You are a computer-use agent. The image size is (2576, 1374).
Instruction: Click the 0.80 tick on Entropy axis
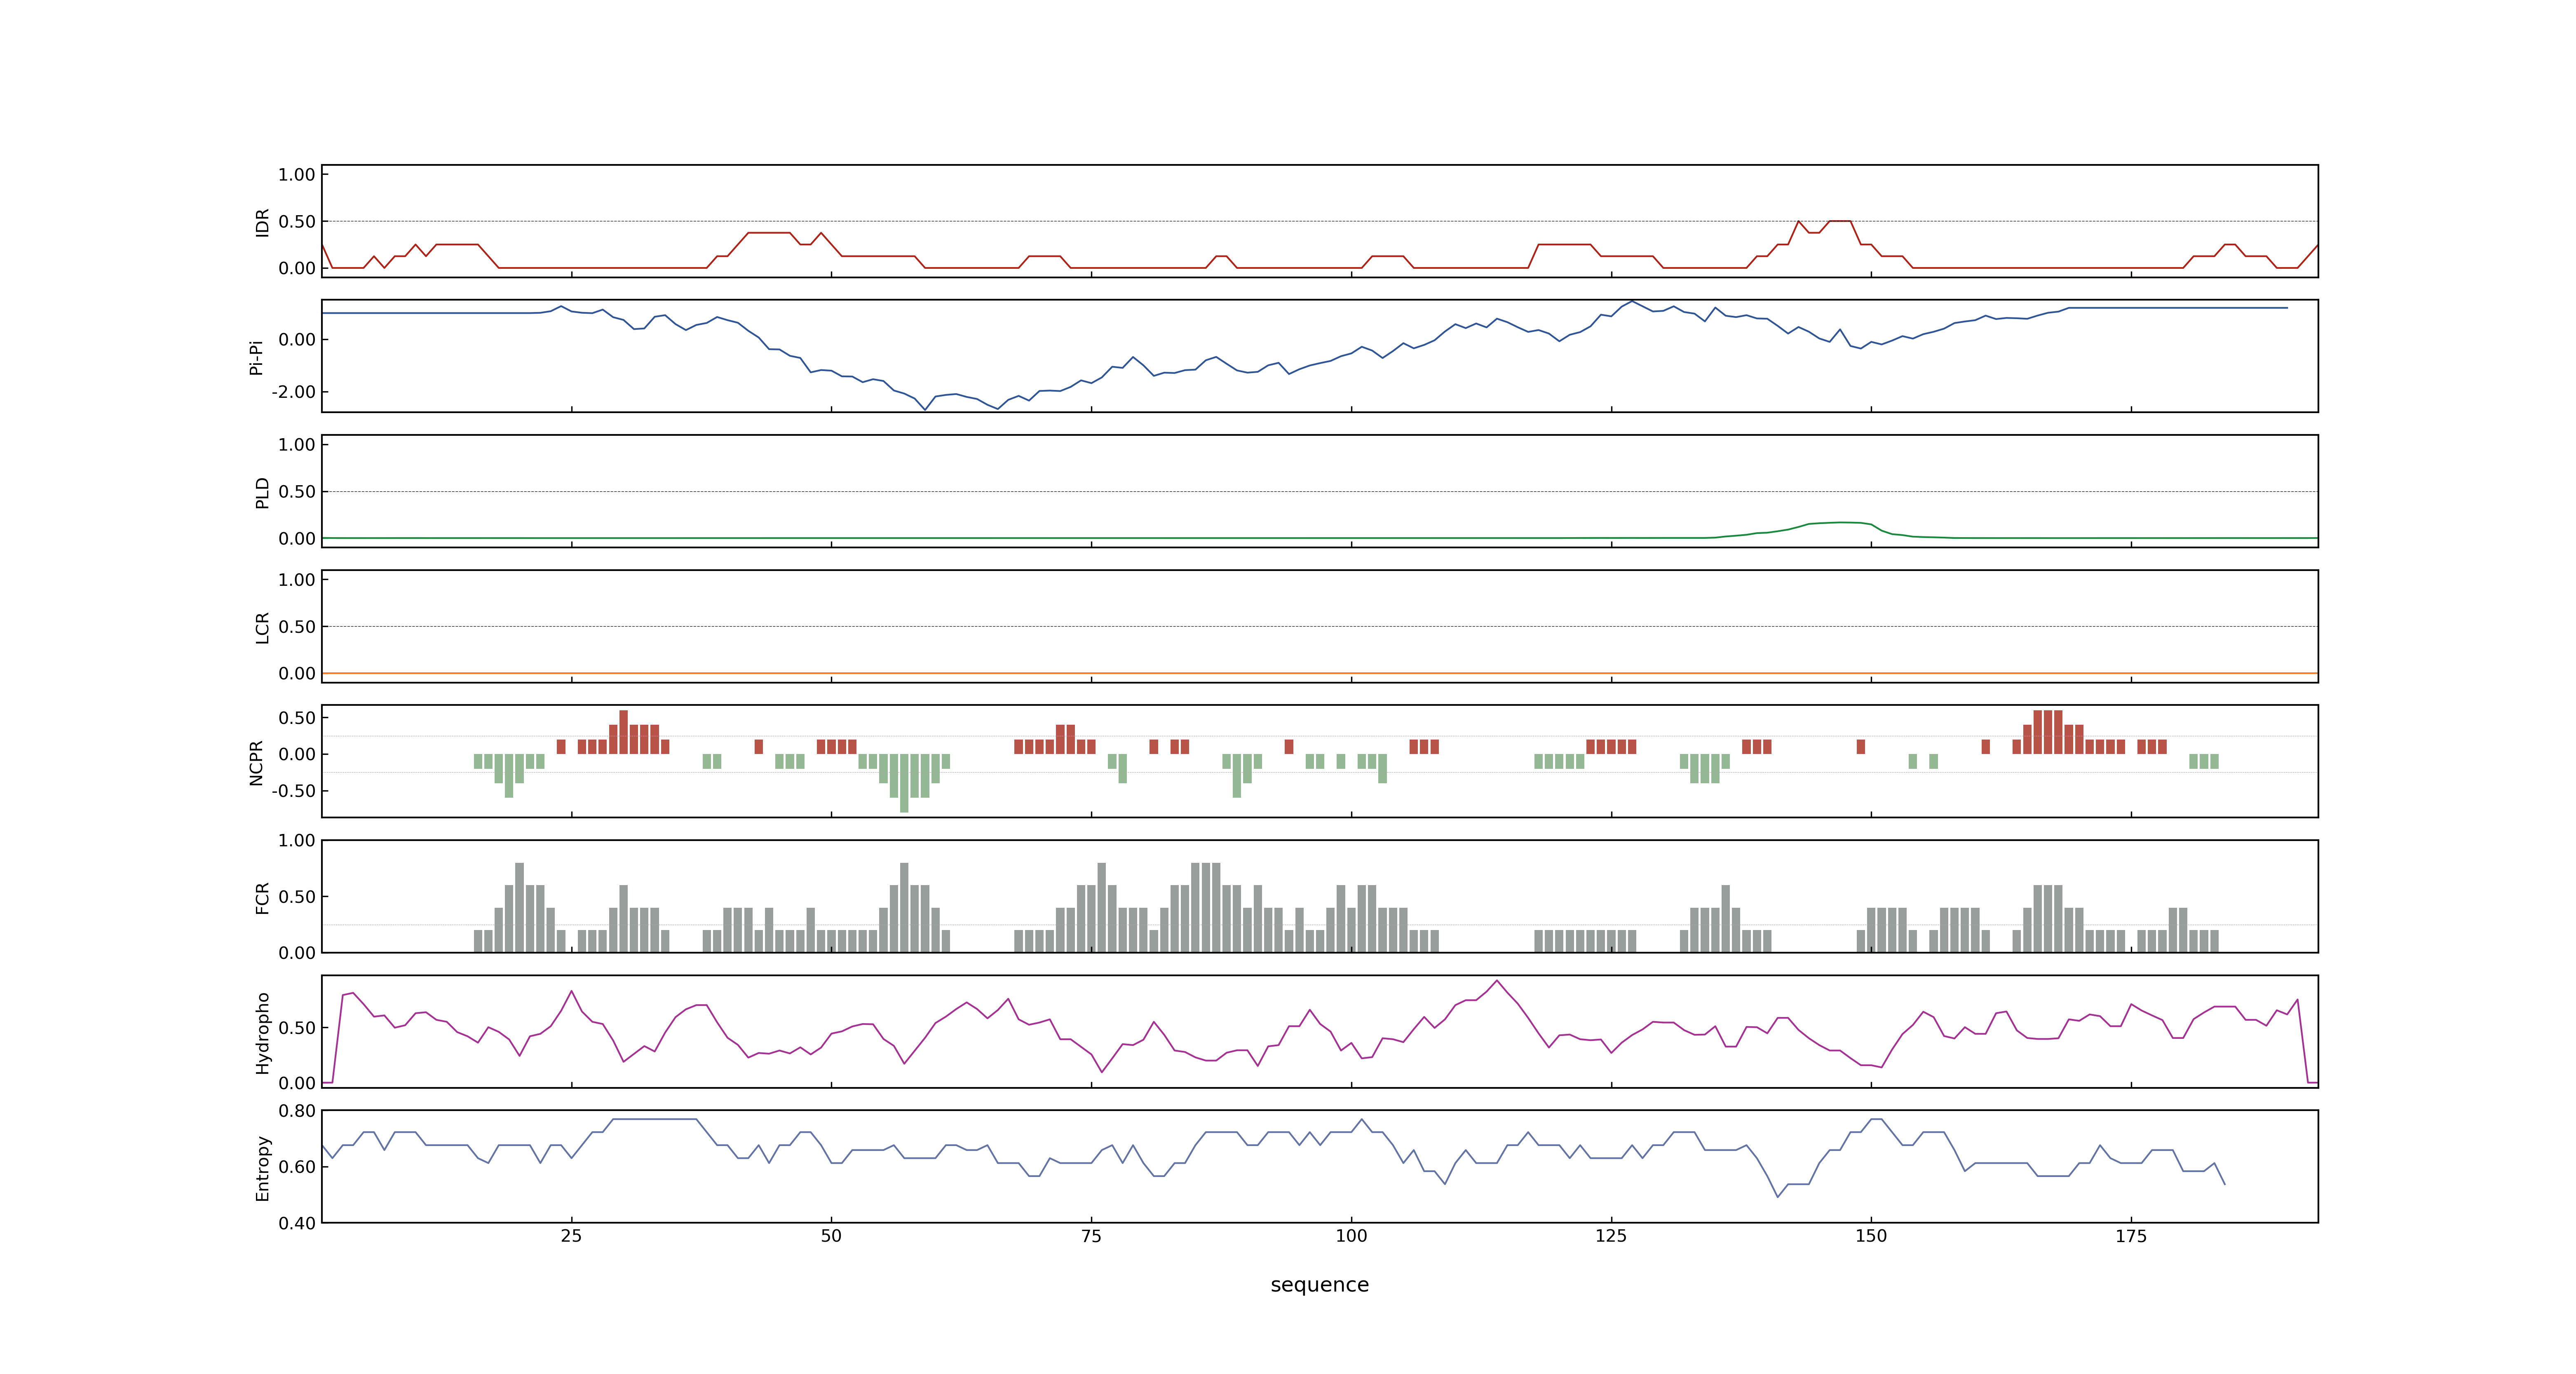tap(297, 1111)
